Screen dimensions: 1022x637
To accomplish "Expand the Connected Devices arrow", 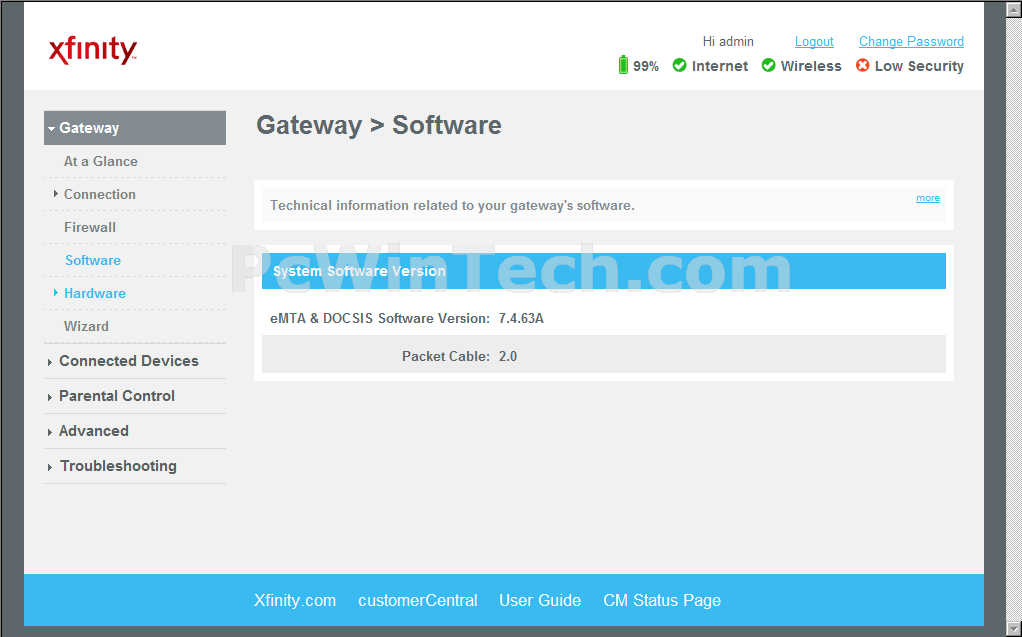I will coord(50,362).
